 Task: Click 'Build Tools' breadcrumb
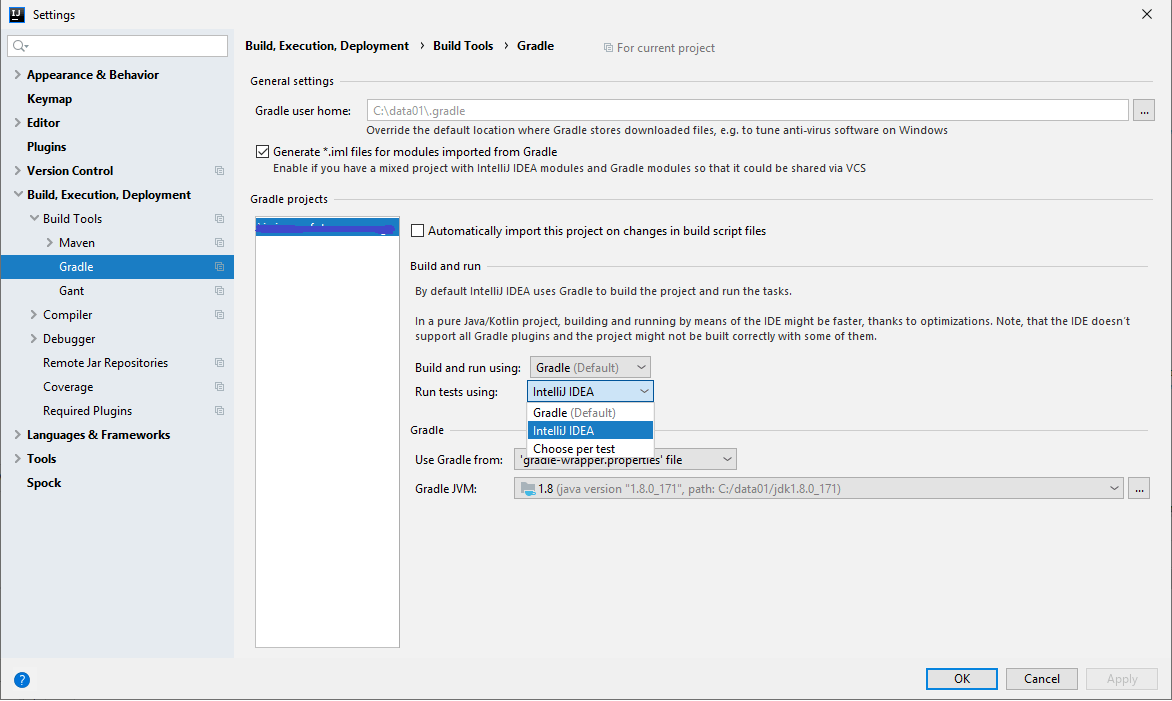coord(463,46)
